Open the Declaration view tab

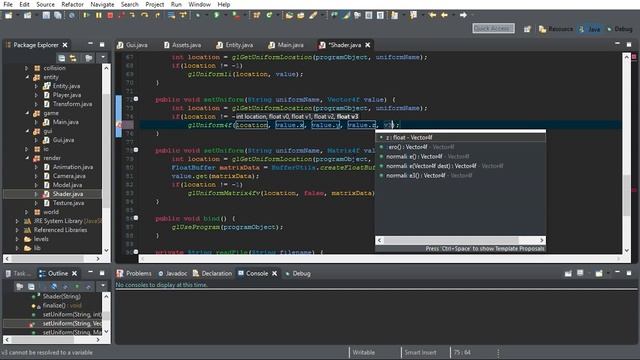[x=212, y=273]
